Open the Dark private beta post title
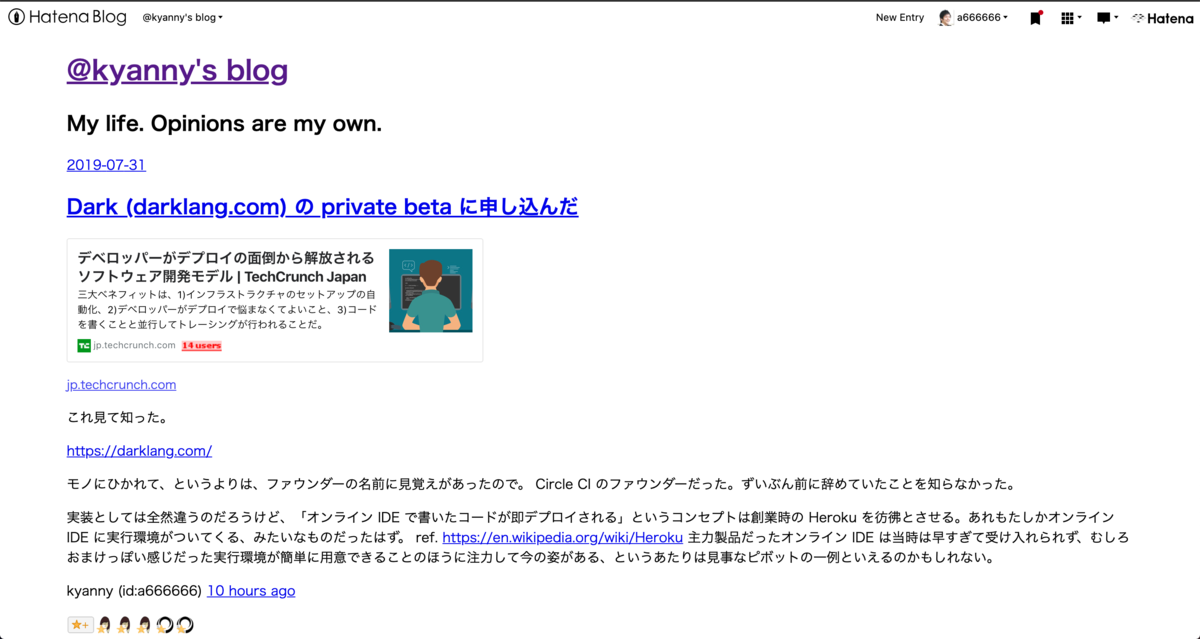This screenshot has height=639, width=1200. click(x=322, y=206)
